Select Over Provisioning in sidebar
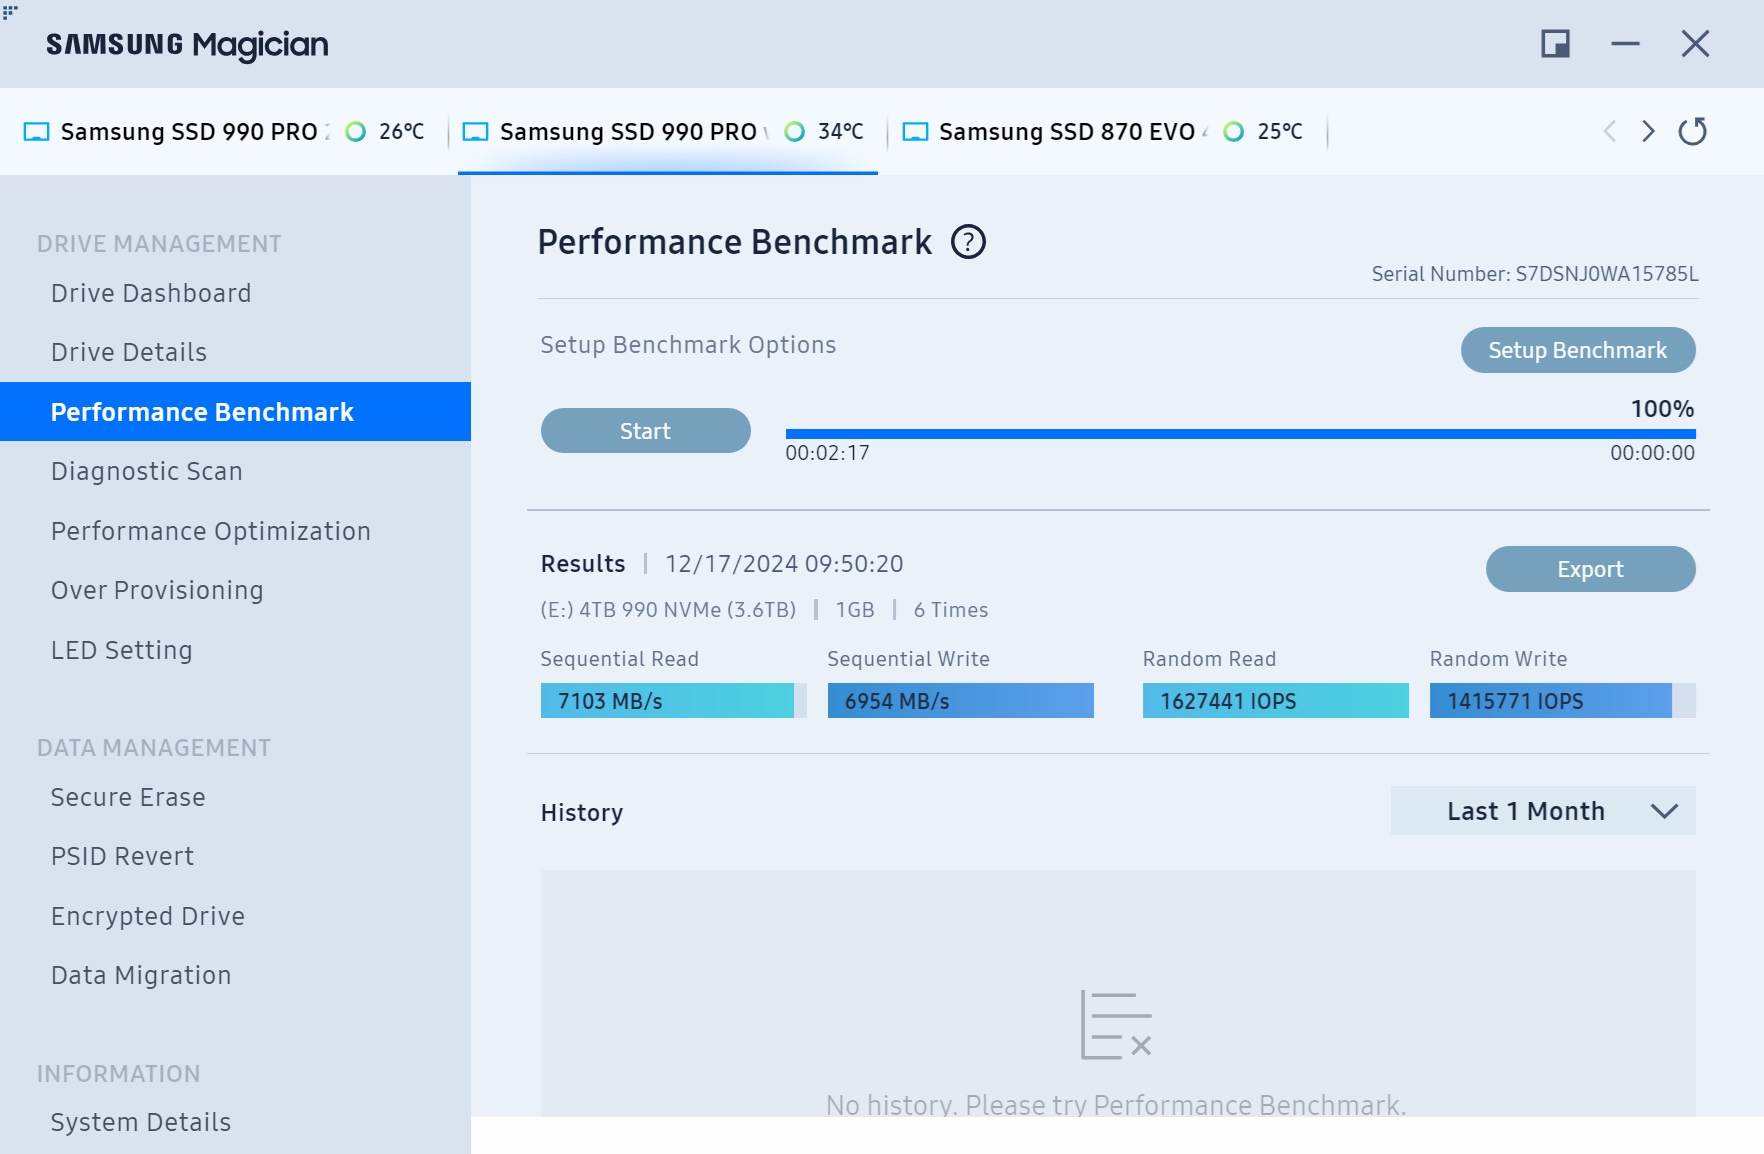 point(157,590)
